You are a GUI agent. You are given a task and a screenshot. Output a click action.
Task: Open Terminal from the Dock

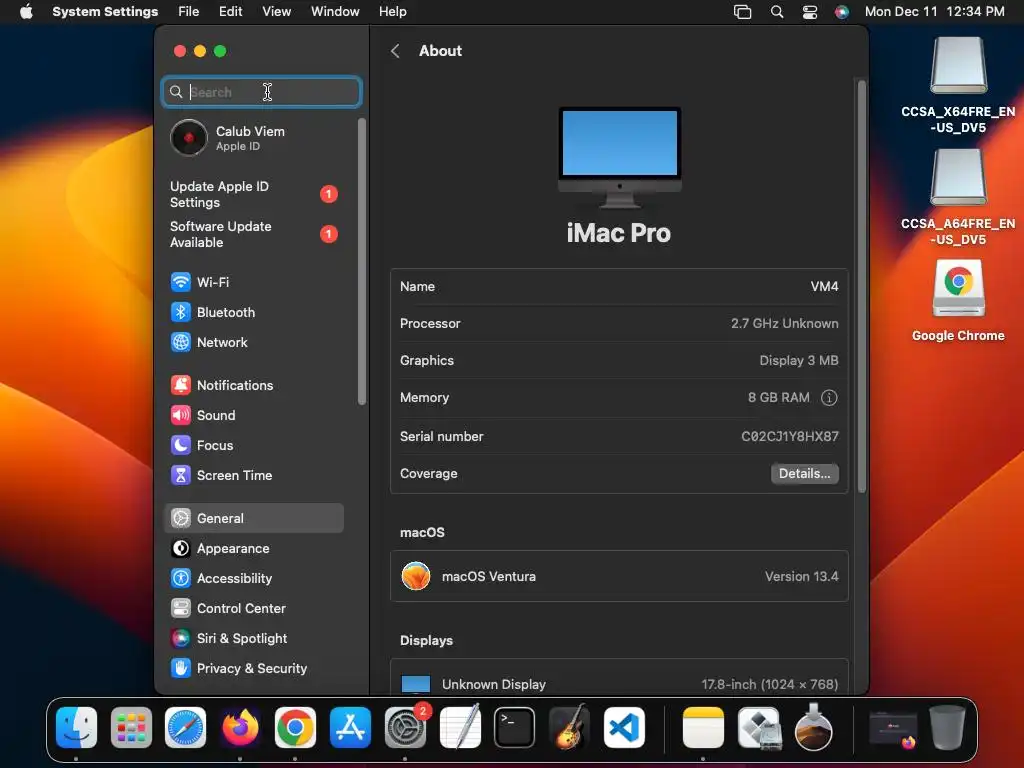(515, 728)
